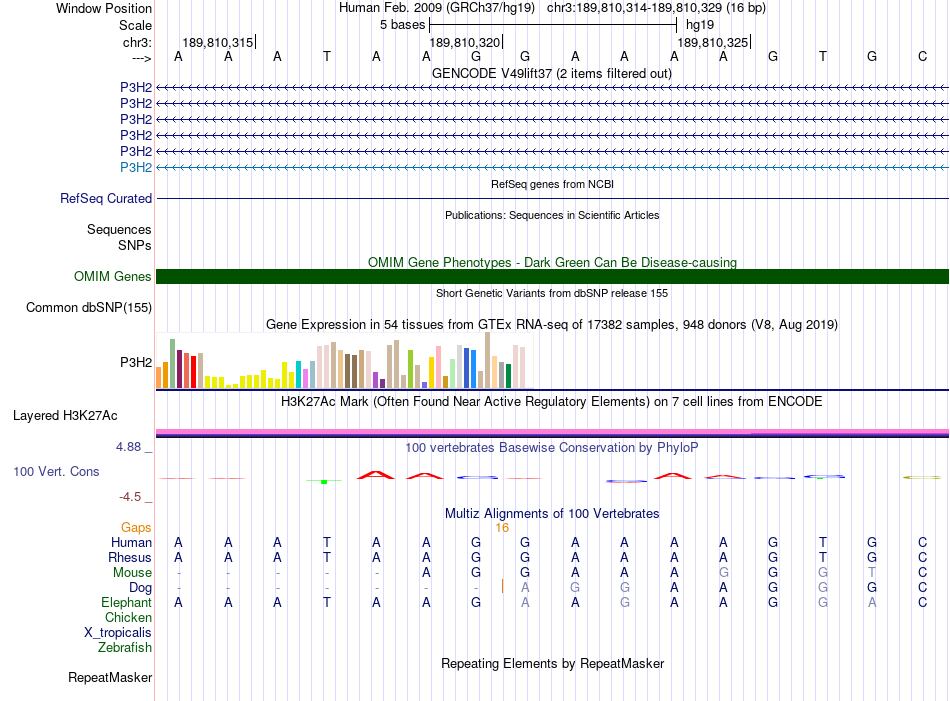The image size is (950, 701).
Task: Click 100 vertebrates Basewise Conservation by PhyloP title
Action: 552,448
